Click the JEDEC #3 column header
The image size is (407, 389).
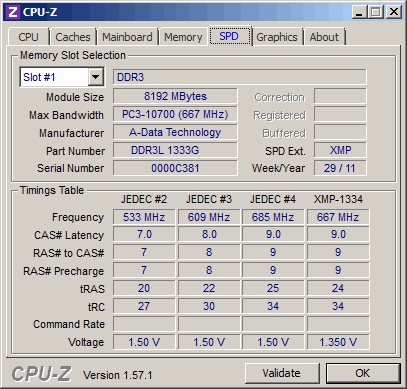(209, 199)
